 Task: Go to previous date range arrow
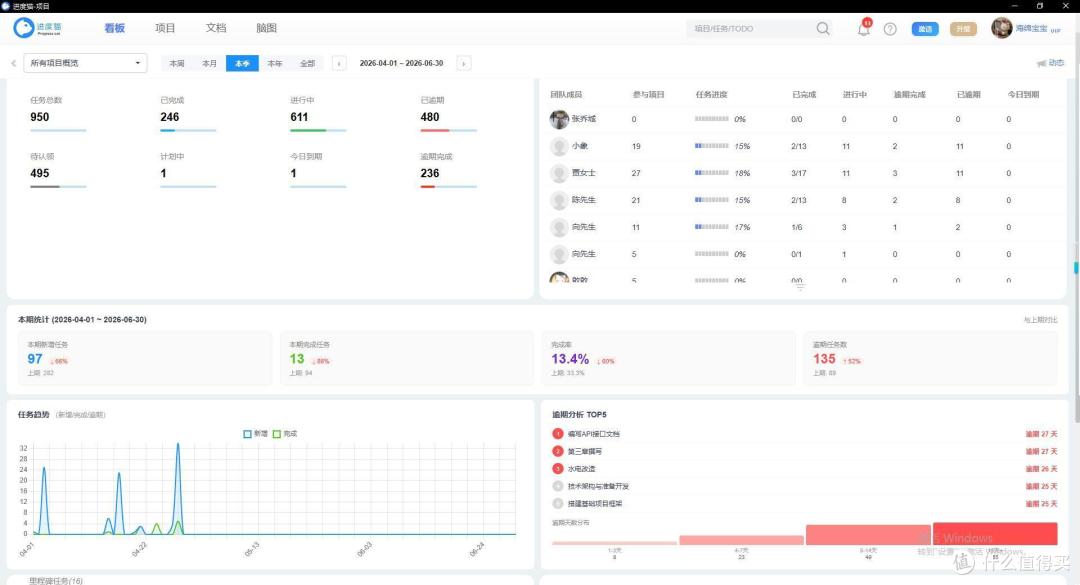339,63
